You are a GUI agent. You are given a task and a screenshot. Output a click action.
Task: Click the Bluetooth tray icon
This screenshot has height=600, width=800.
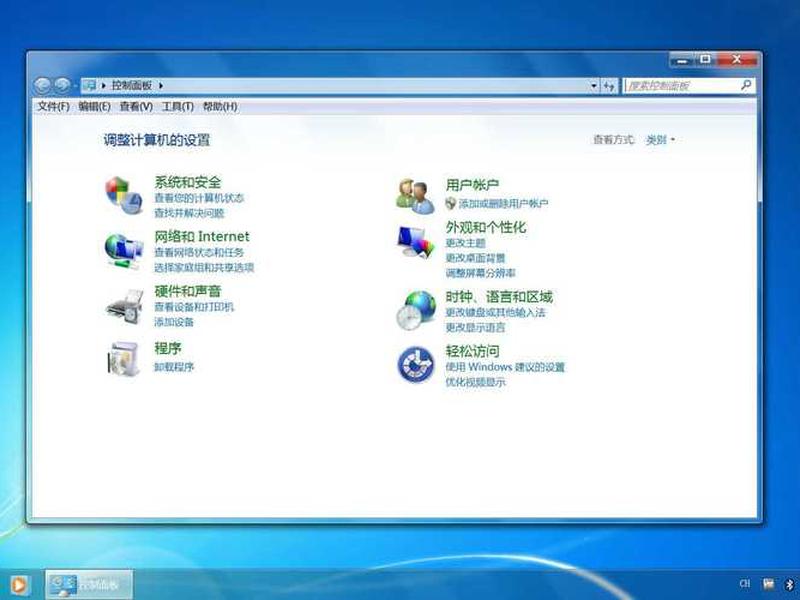pyautogui.click(x=789, y=584)
